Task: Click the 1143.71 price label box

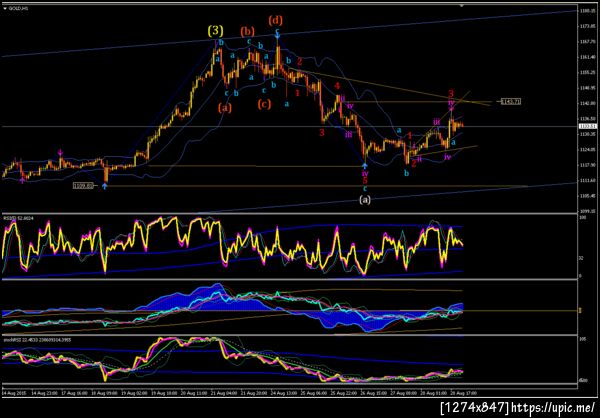Action: (x=511, y=101)
